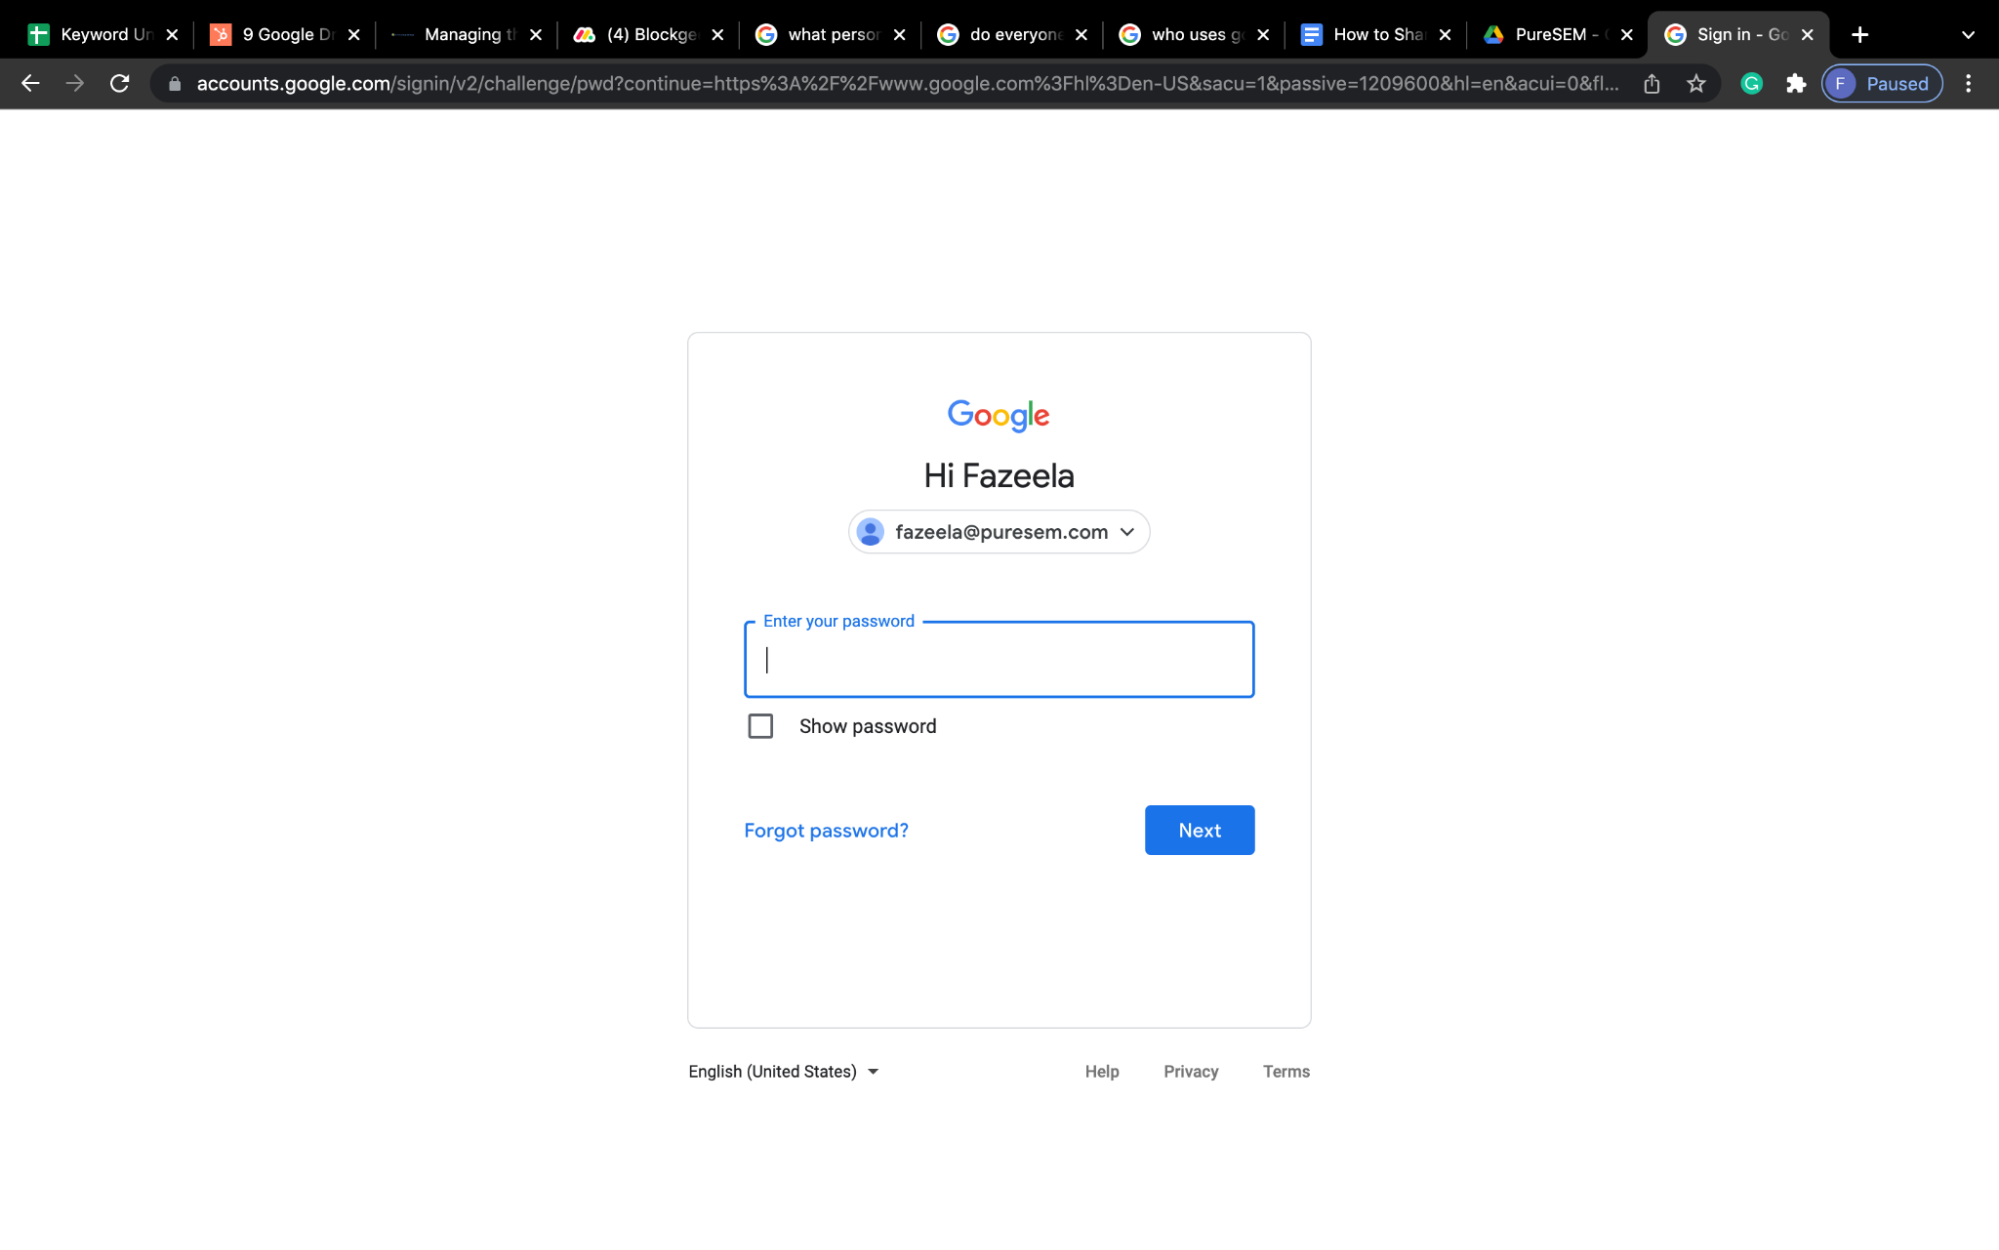1999x1250 pixels.
Task: Click the Forgot password link
Action: tap(825, 829)
